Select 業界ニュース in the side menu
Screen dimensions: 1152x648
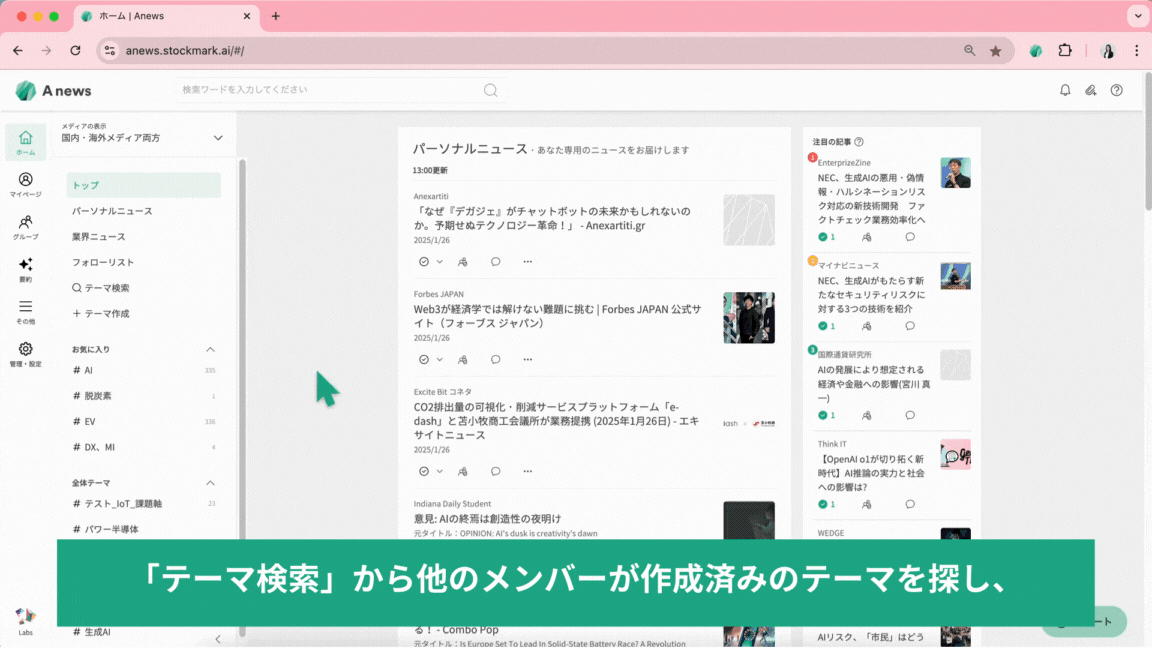click(99, 237)
